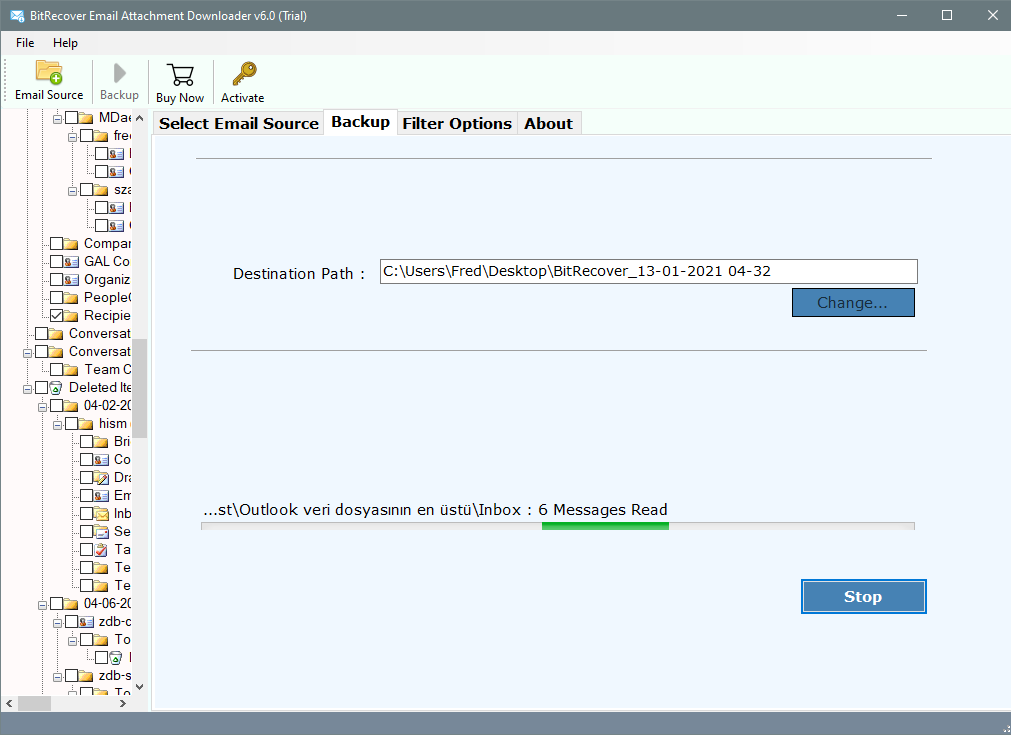The width and height of the screenshot is (1011, 735).
Task: Click the backup progress bar
Action: (558, 526)
